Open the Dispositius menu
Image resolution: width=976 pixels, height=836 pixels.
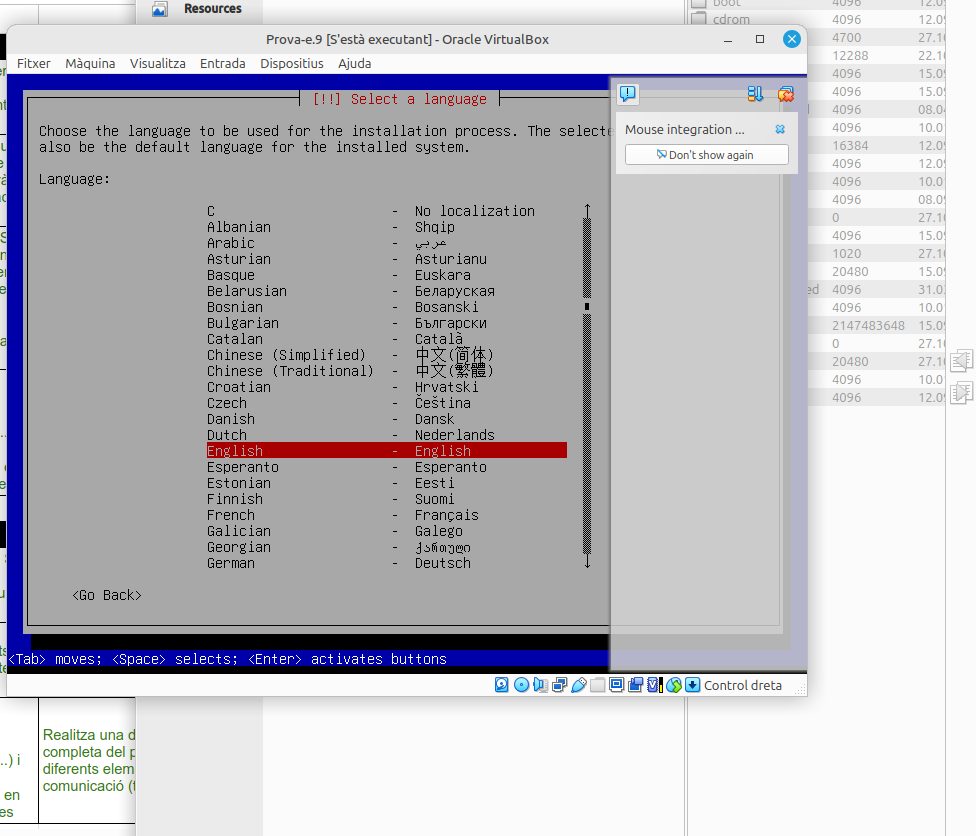coord(292,63)
